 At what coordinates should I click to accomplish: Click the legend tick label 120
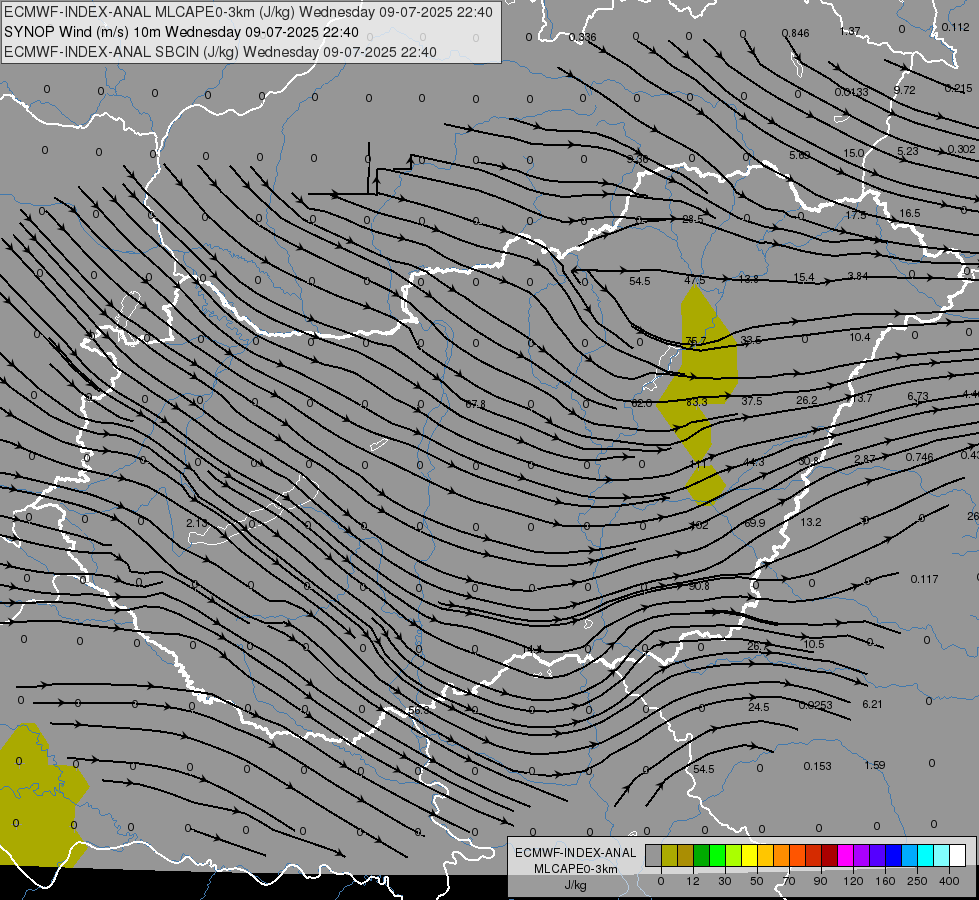(853, 881)
